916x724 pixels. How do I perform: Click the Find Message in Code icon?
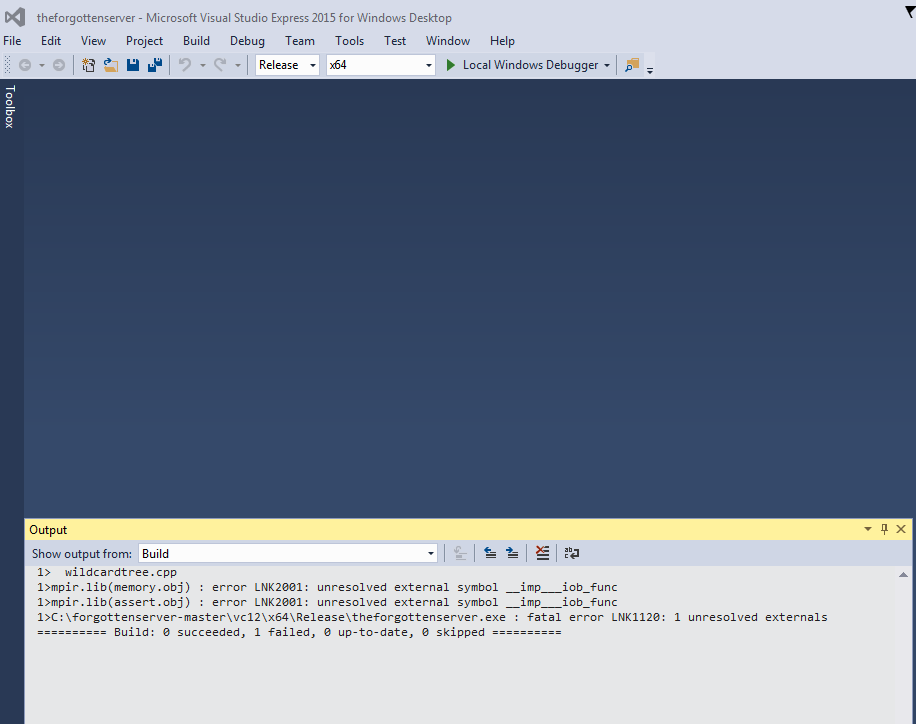tap(460, 553)
